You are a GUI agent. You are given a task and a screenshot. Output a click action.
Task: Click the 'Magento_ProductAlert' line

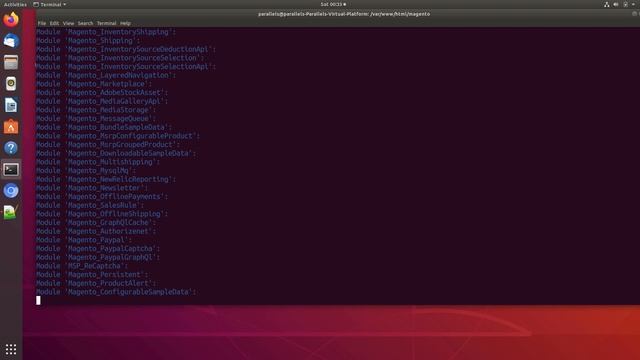[96, 283]
